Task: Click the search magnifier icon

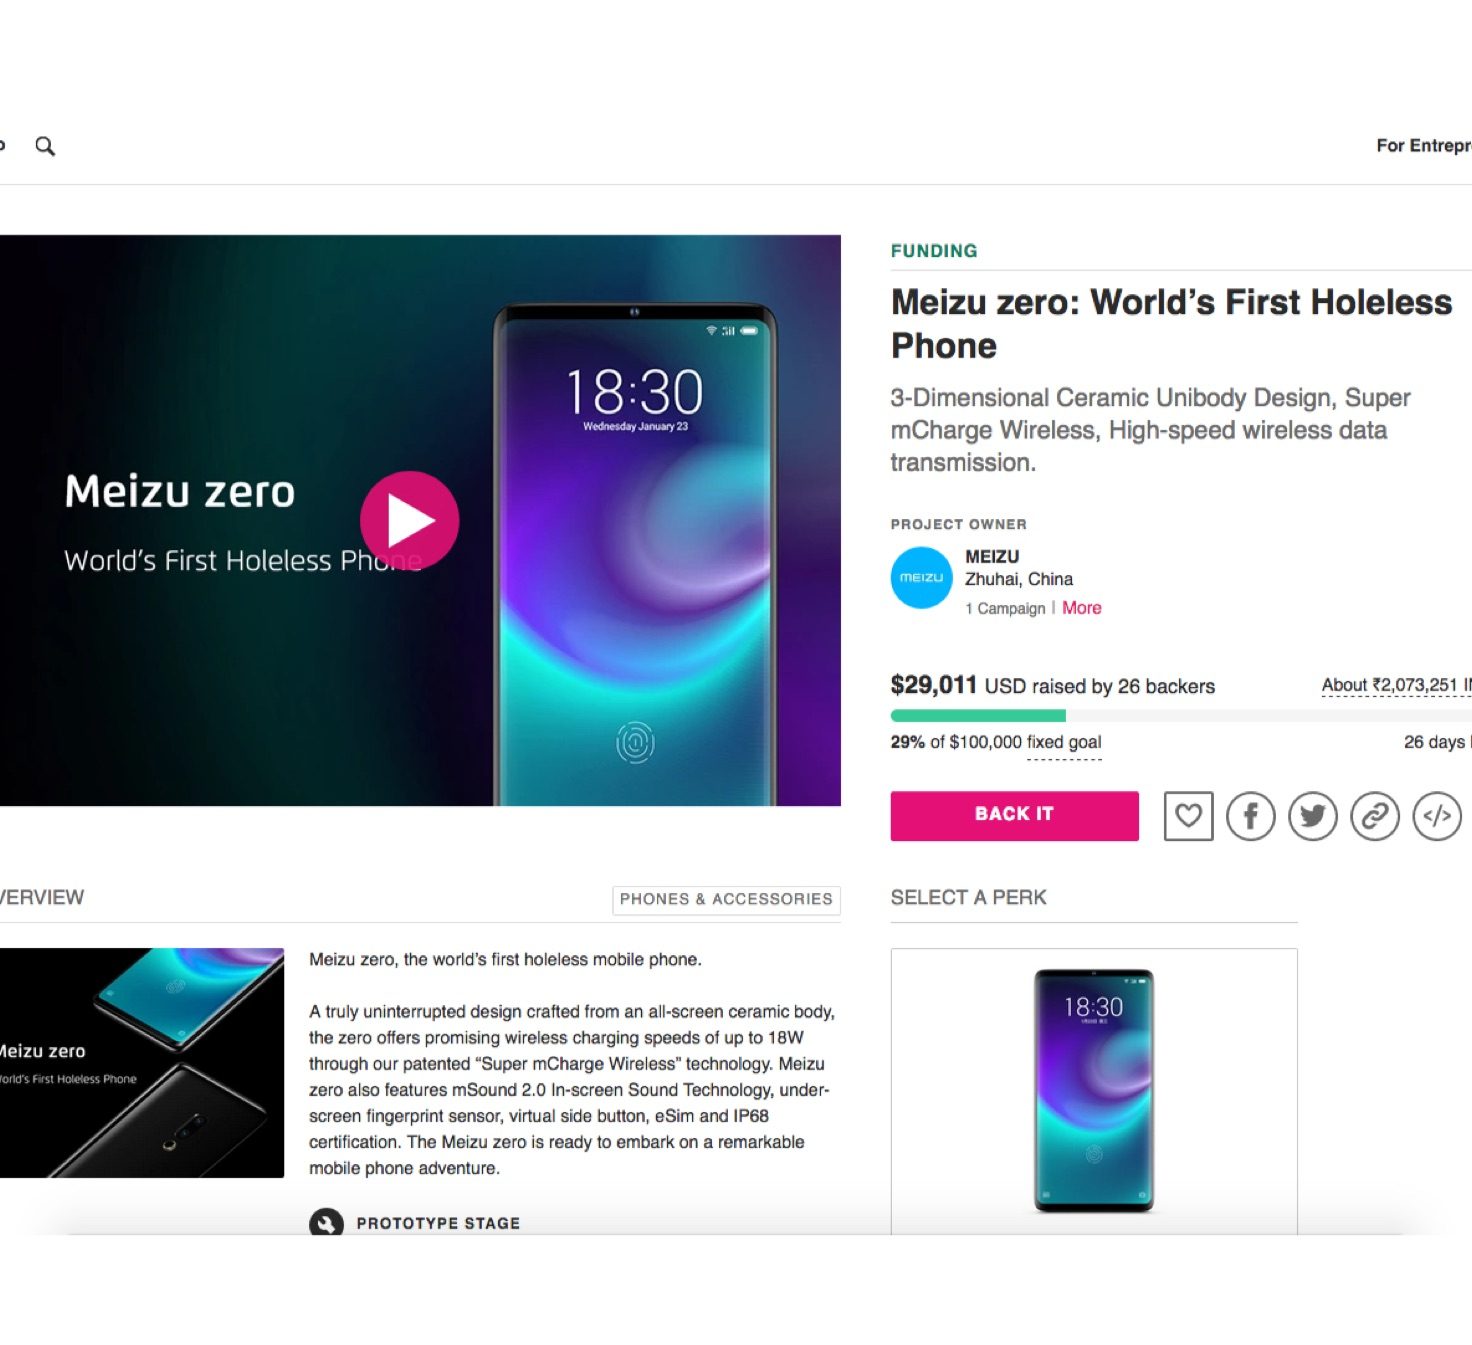Action: pos(45,146)
